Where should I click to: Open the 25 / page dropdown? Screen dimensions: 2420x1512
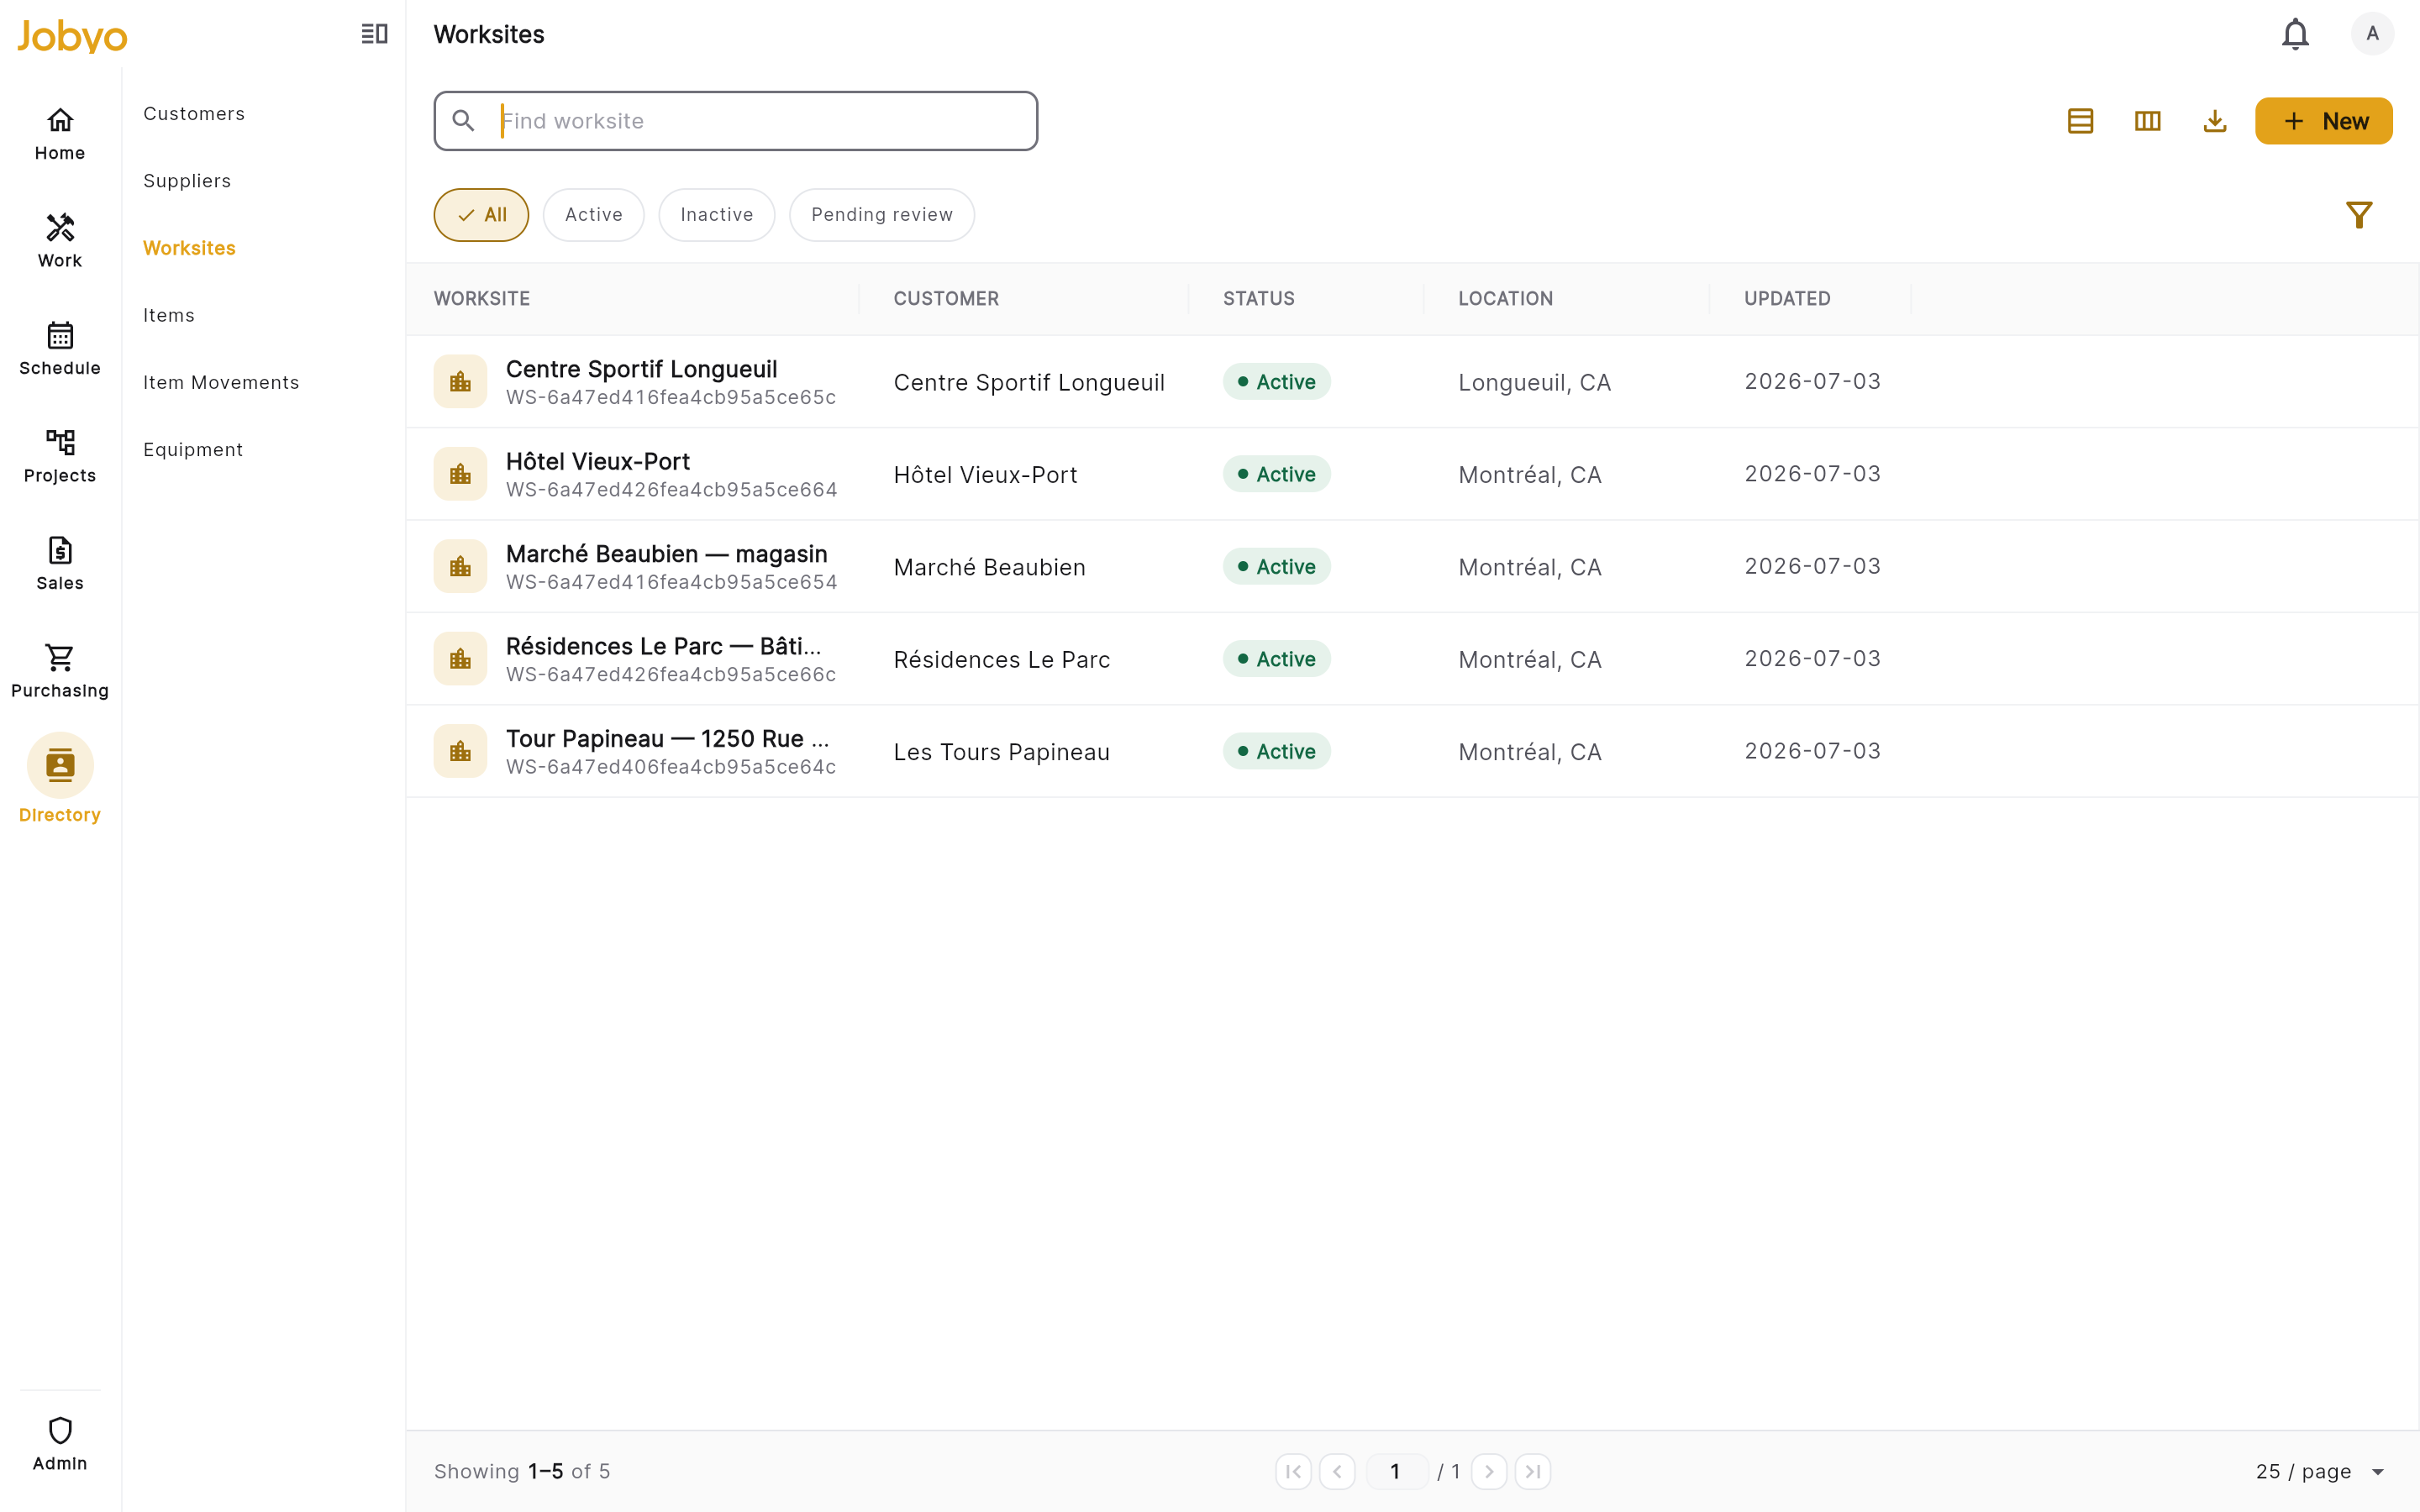tap(2320, 1471)
